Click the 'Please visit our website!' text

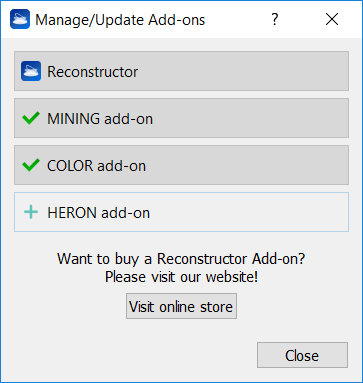[x=182, y=277]
